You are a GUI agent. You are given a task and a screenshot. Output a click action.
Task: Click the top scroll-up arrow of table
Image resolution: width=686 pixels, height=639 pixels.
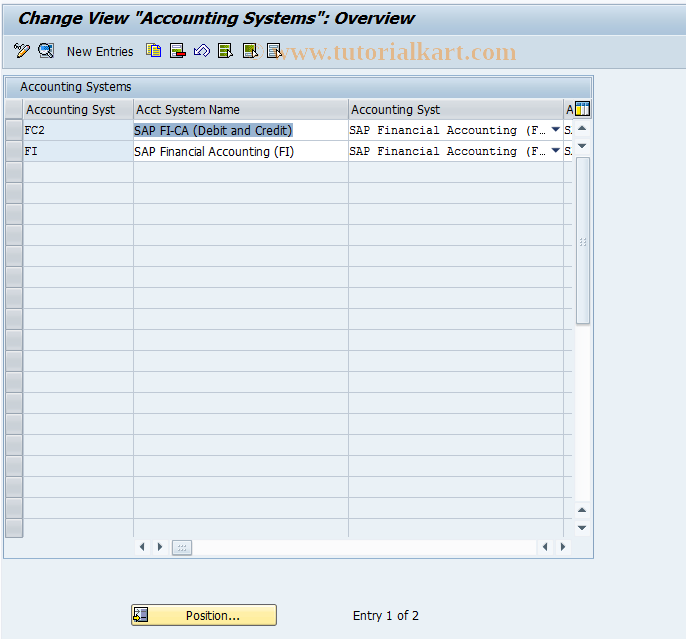[582, 129]
